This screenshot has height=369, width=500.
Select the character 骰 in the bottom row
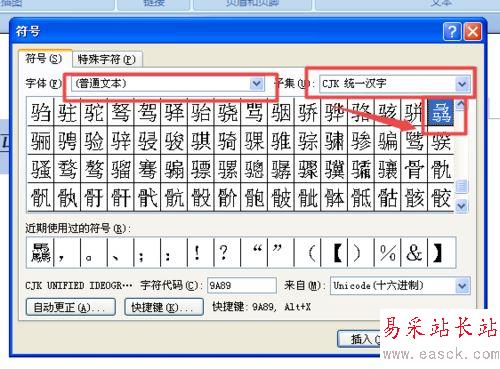(200, 197)
